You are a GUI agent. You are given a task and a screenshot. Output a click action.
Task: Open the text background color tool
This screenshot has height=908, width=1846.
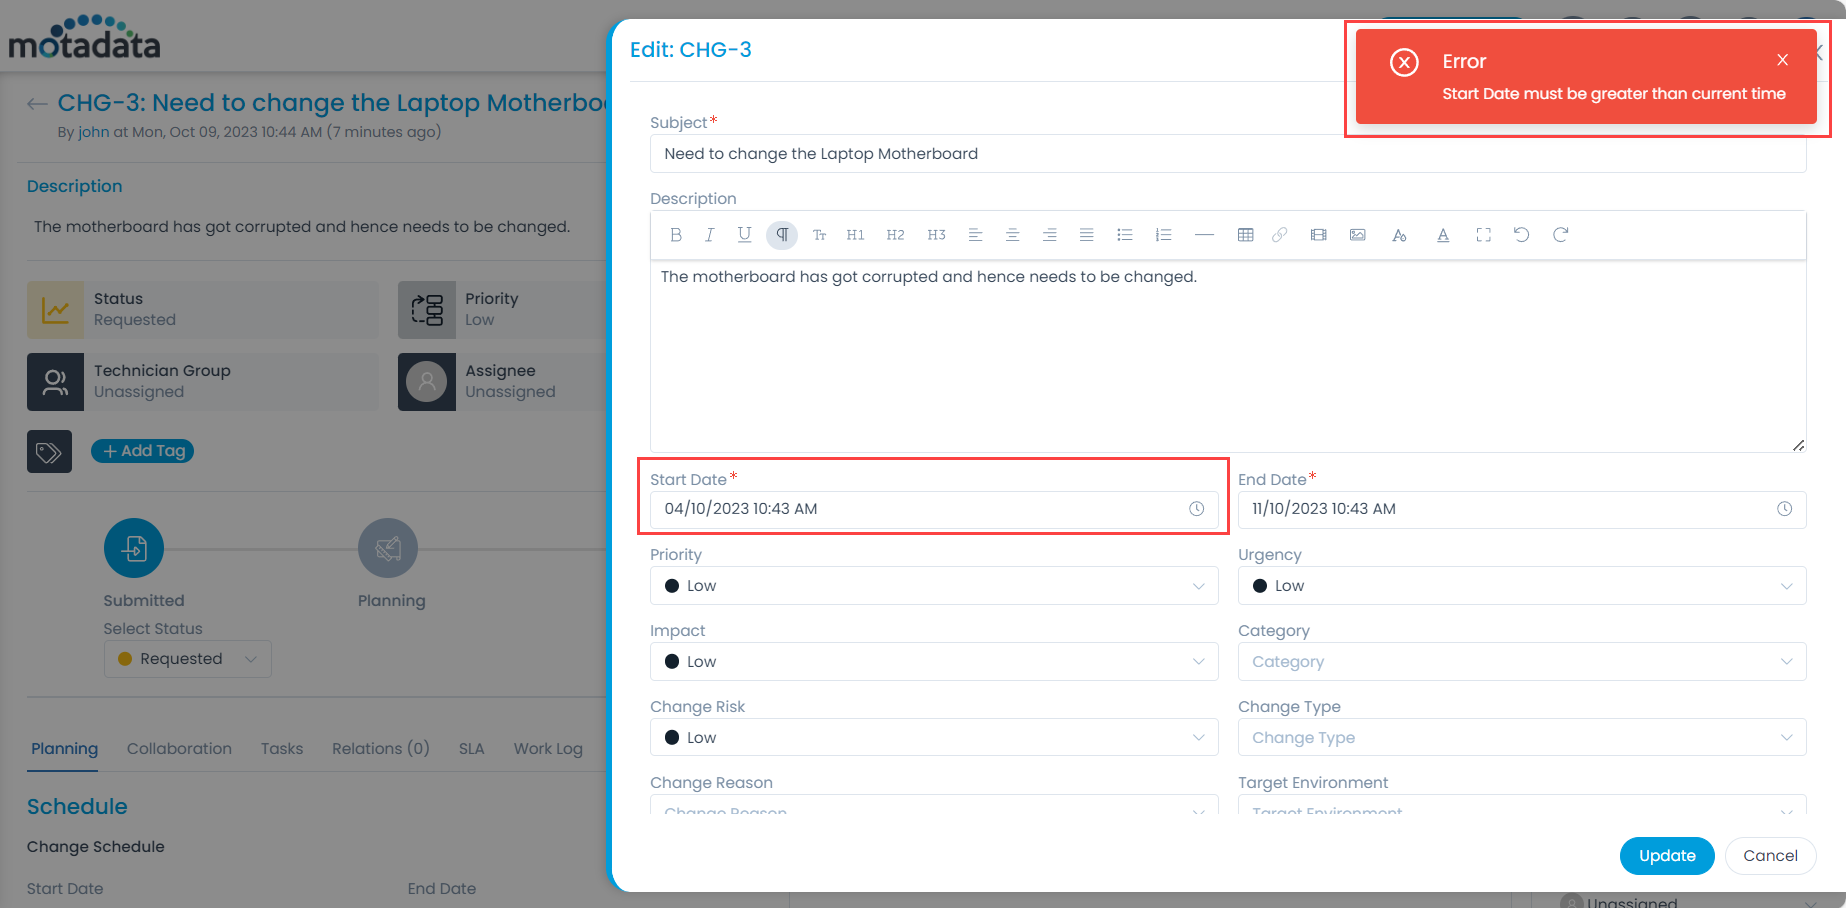(x=1399, y=235)
